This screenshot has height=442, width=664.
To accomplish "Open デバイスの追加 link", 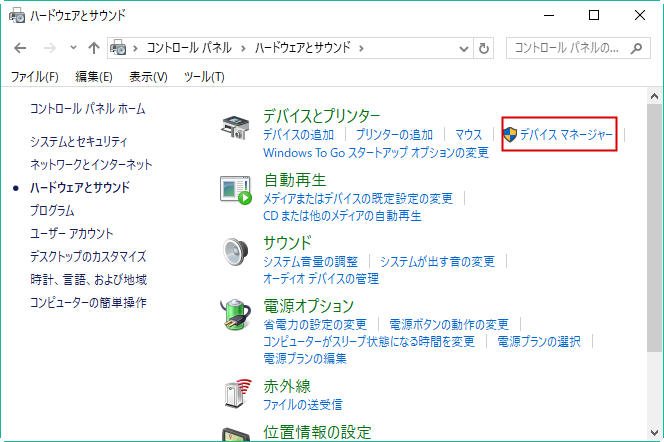I will [x=299, y=135].
